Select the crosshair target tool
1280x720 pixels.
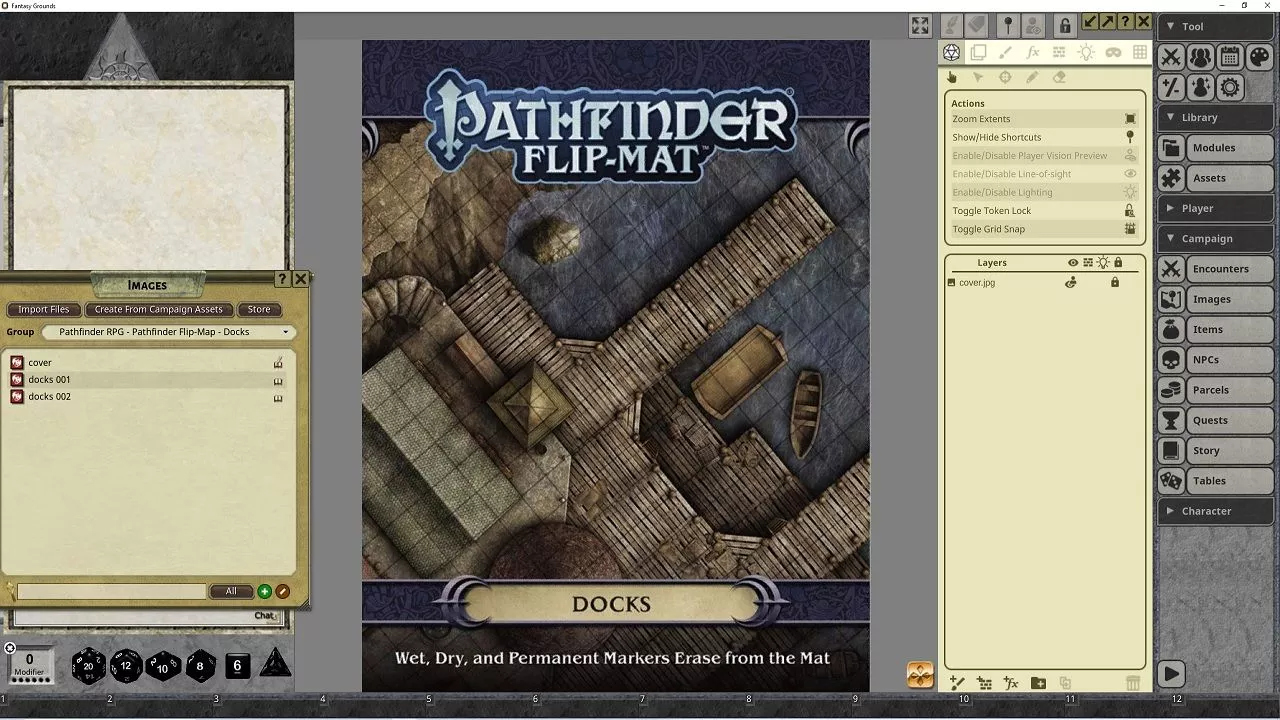1005,77
